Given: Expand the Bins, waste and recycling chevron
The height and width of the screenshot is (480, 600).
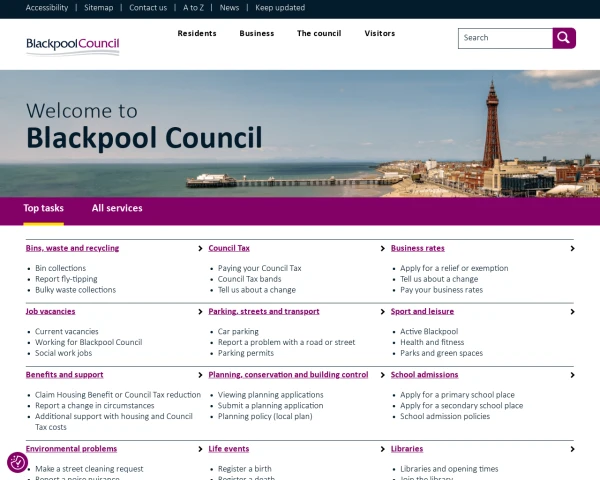Looking at the screenshot, I should click(200, 248).
